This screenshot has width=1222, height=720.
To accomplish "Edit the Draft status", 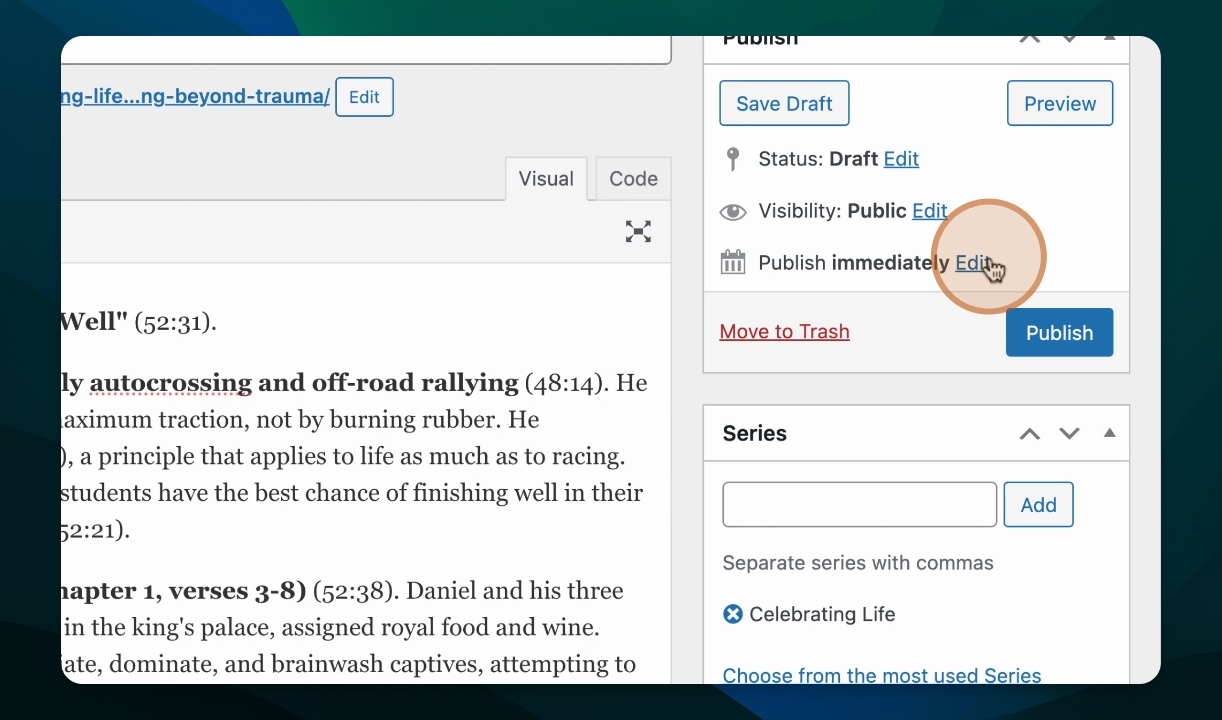I will 901,159.
